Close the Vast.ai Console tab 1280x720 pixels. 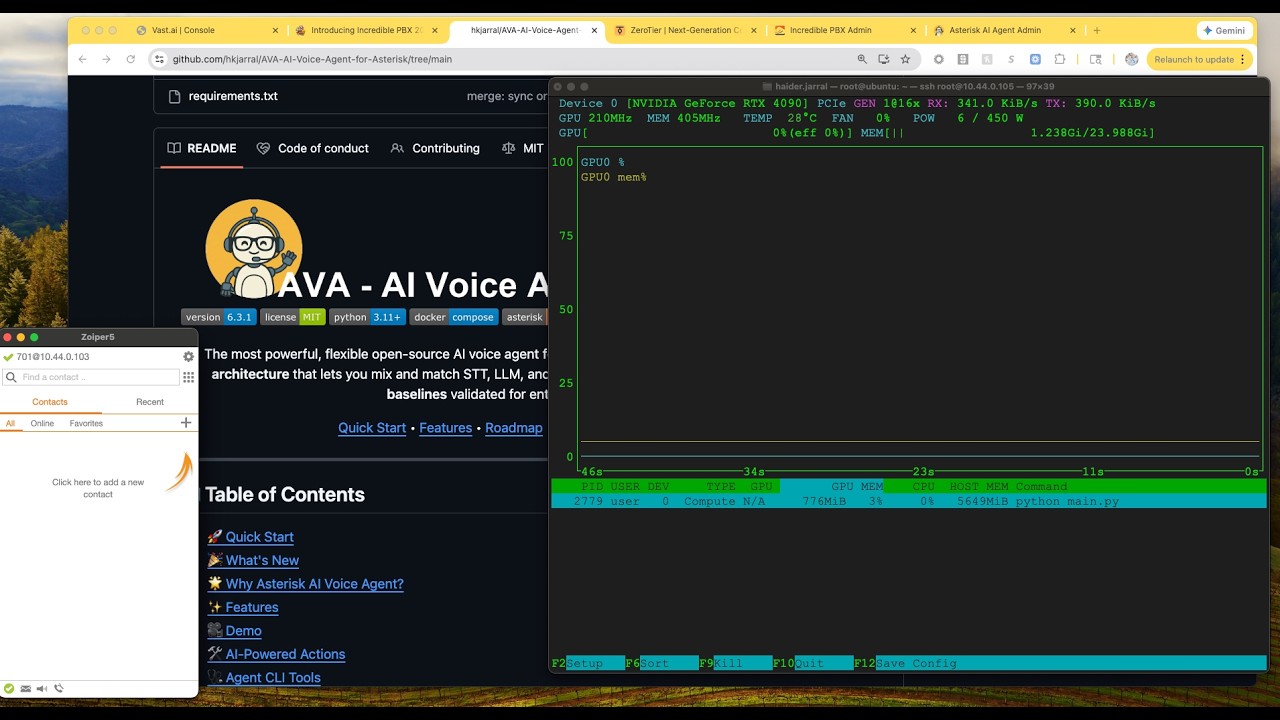point(275,30)
